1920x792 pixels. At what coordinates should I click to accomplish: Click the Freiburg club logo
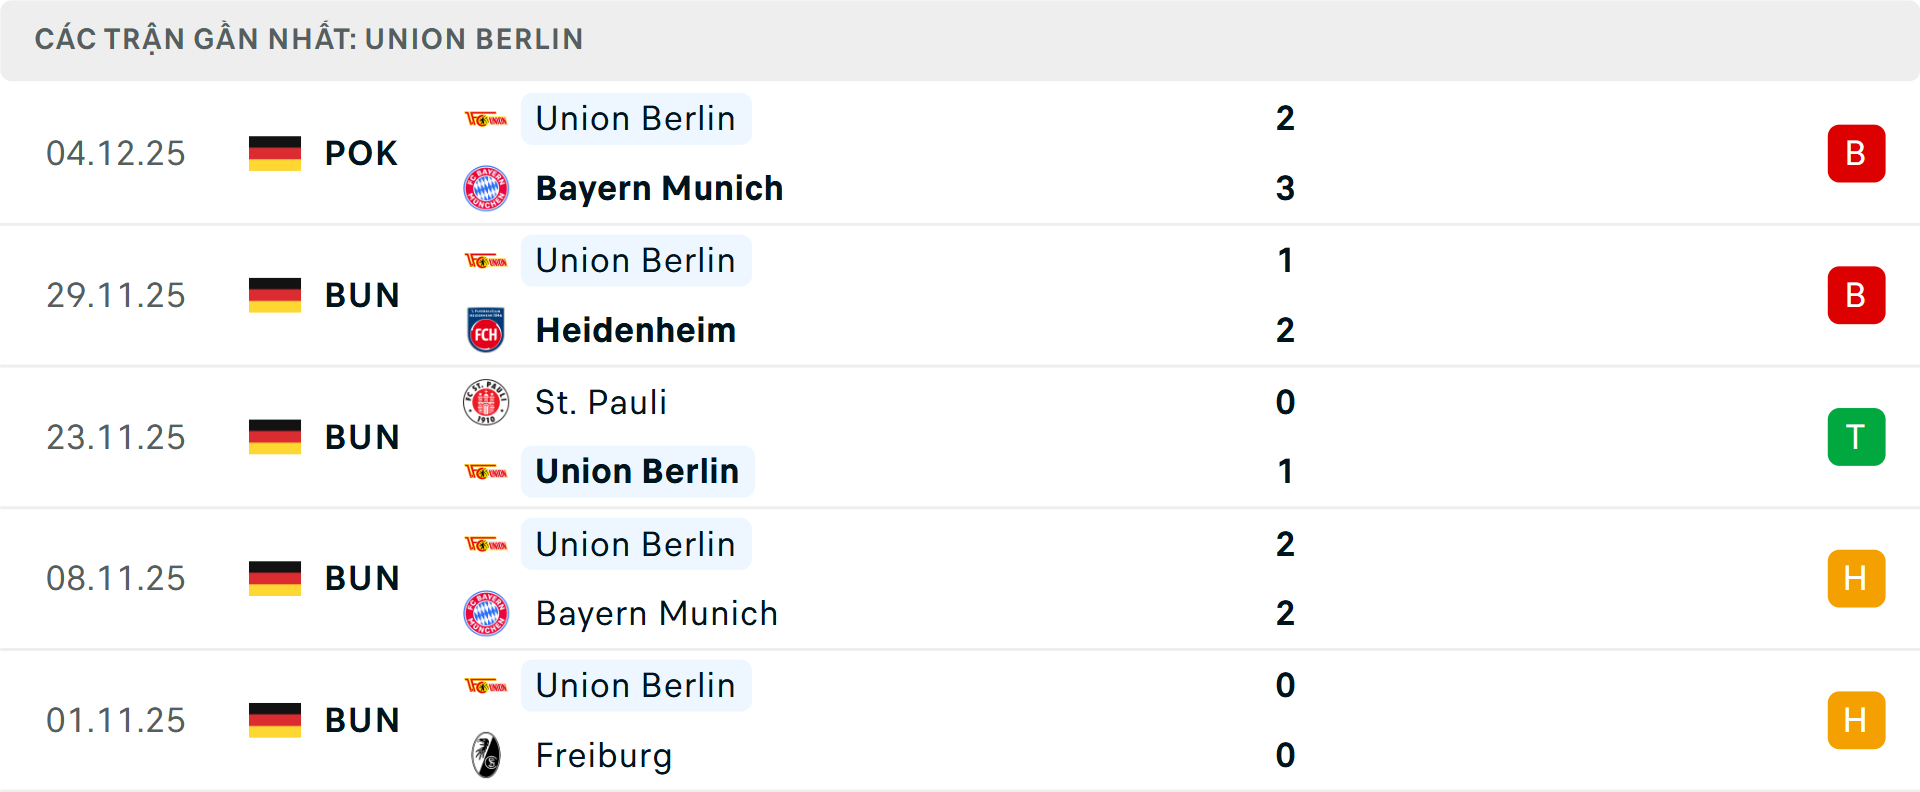tap(487, 756)
